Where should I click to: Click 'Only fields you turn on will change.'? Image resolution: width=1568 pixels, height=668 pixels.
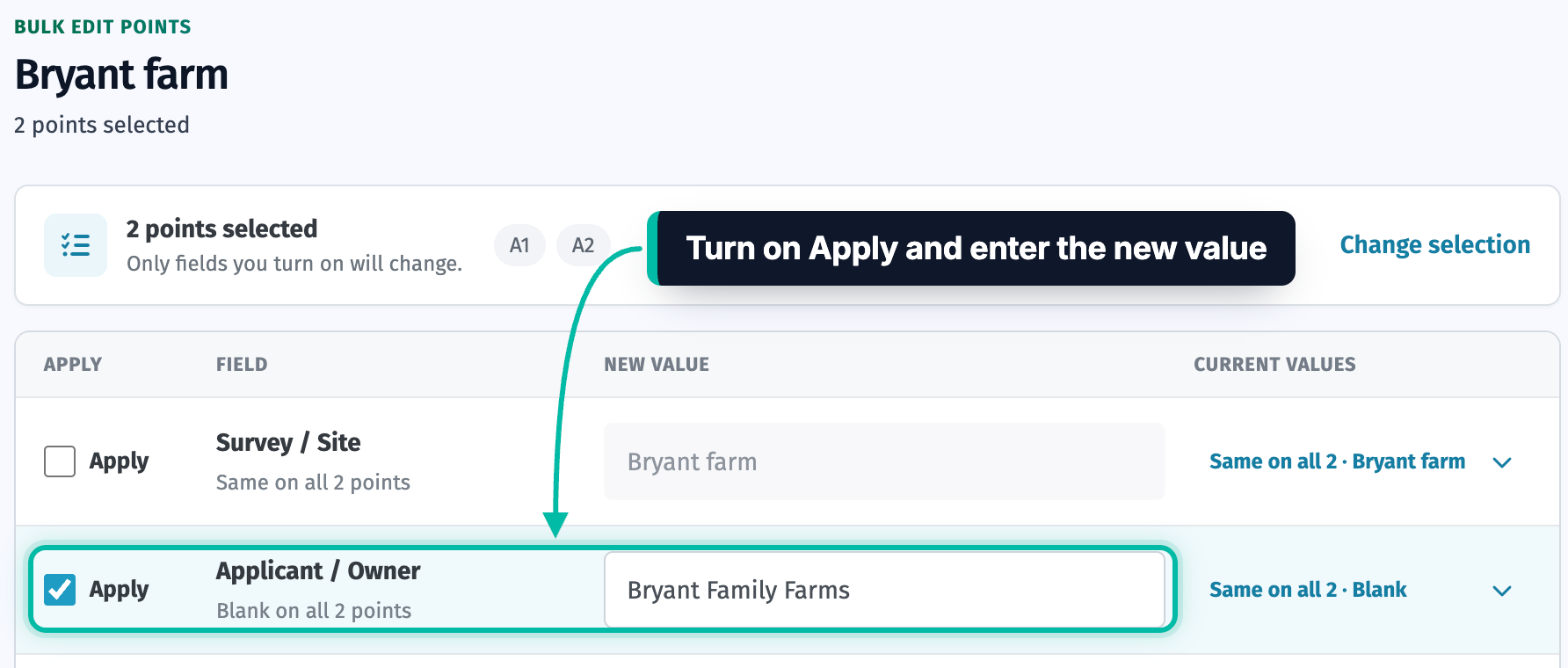click(x=294, y=265)
